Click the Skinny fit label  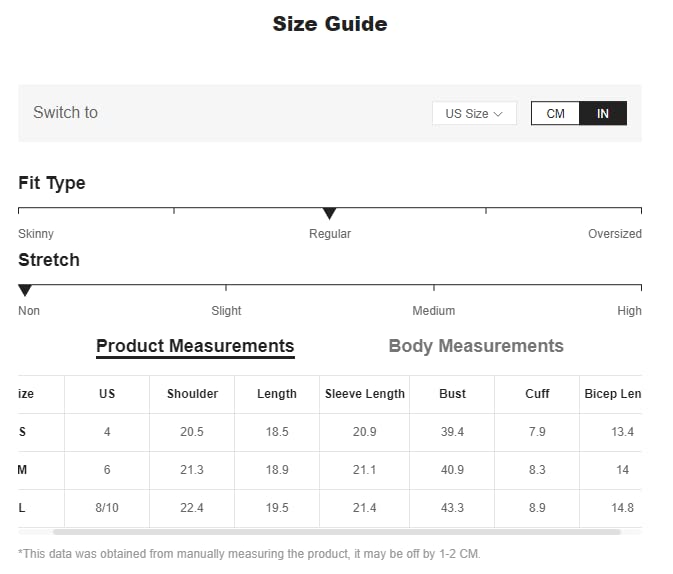(36, 234)
